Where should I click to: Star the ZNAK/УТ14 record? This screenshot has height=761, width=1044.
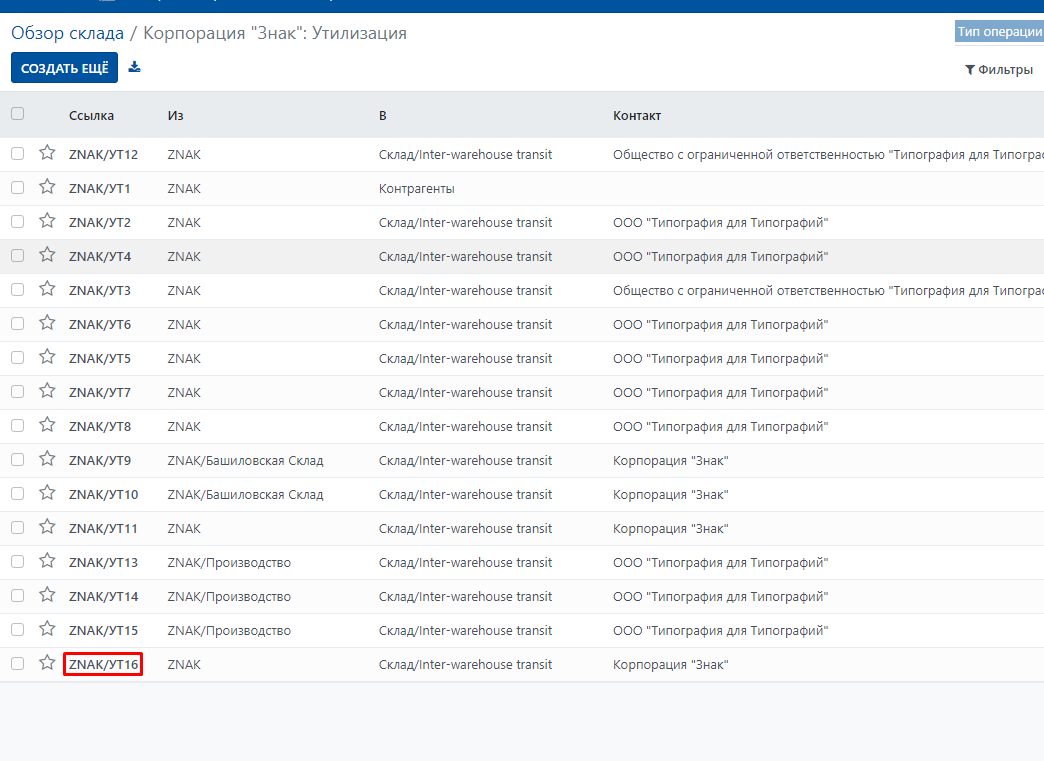[x=47, y=595]
